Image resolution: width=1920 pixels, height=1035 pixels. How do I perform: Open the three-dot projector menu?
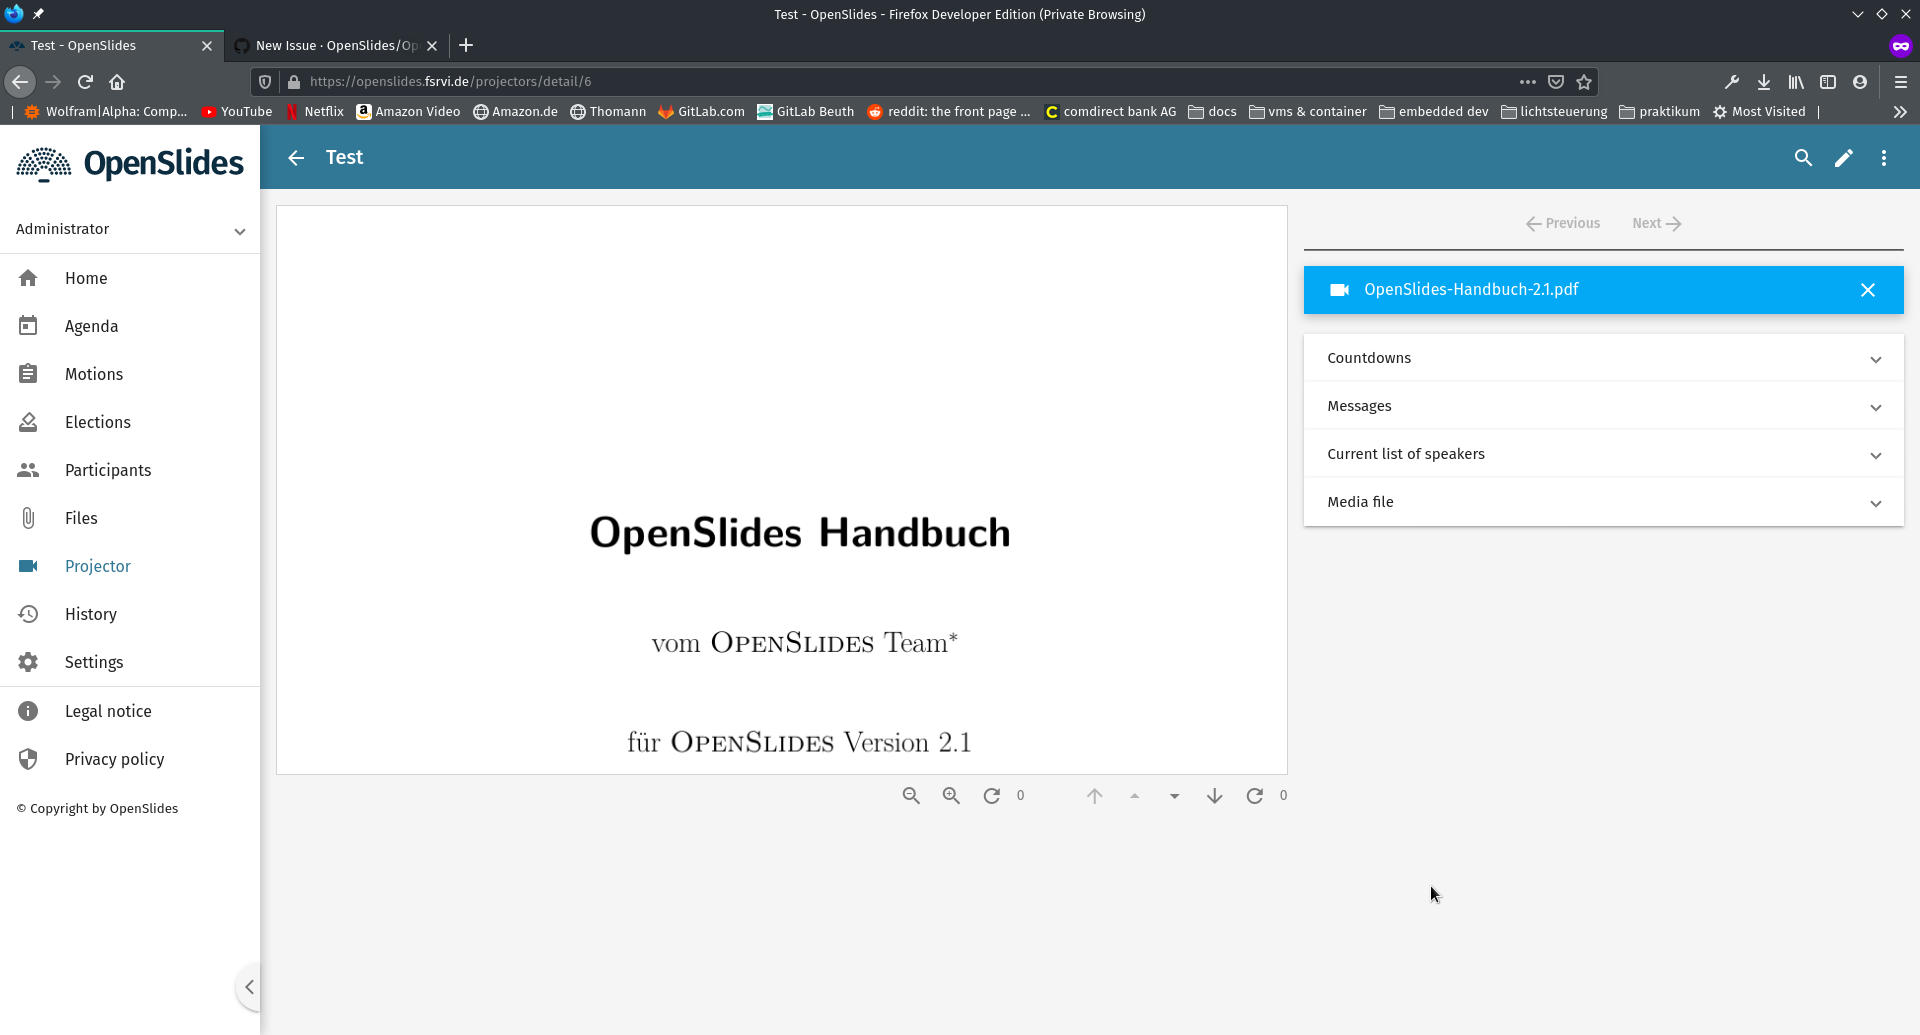pyautogui.click(x=1884, y=157)
